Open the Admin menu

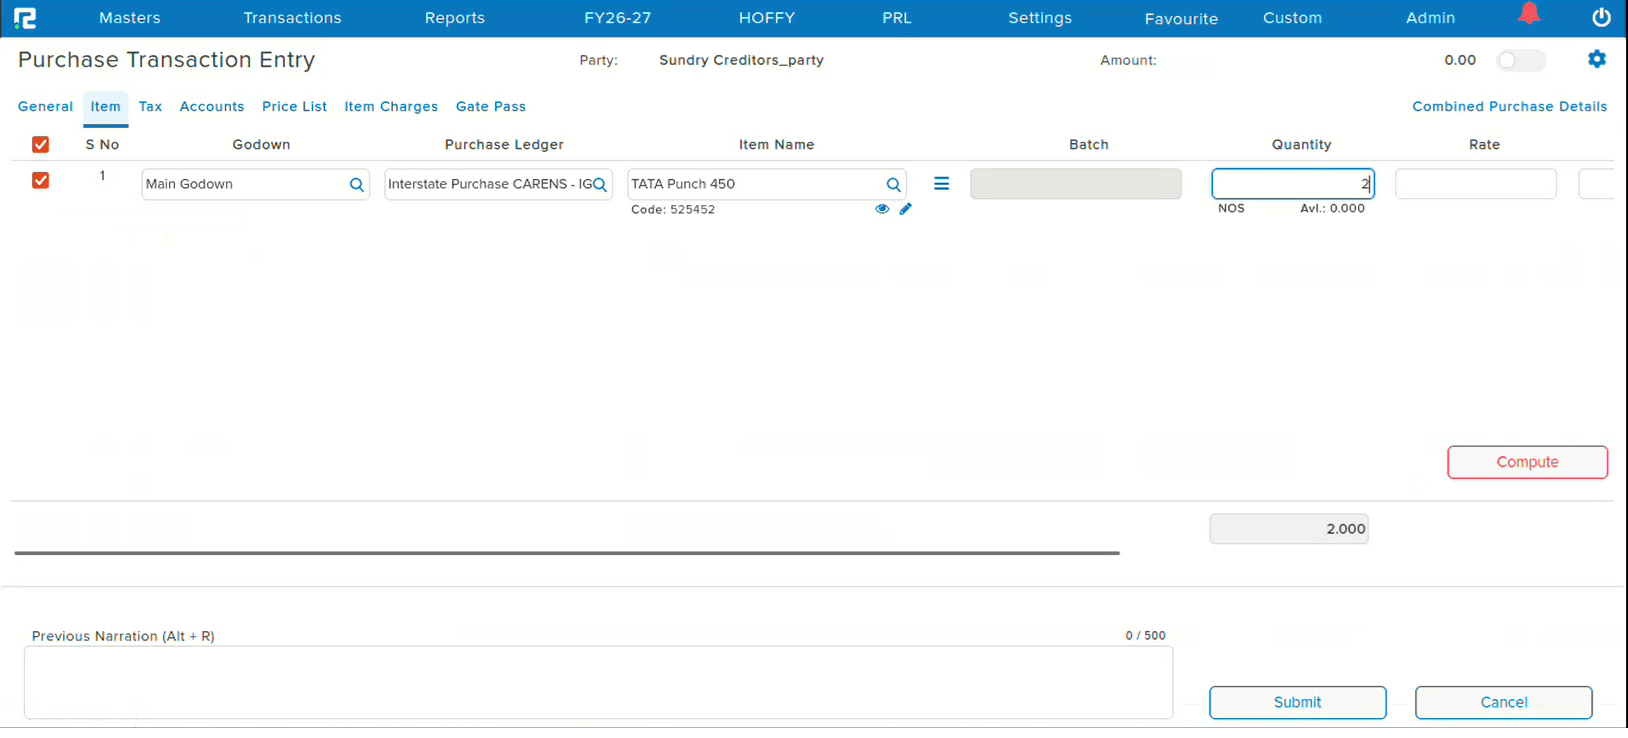[x=1431, y=18]
